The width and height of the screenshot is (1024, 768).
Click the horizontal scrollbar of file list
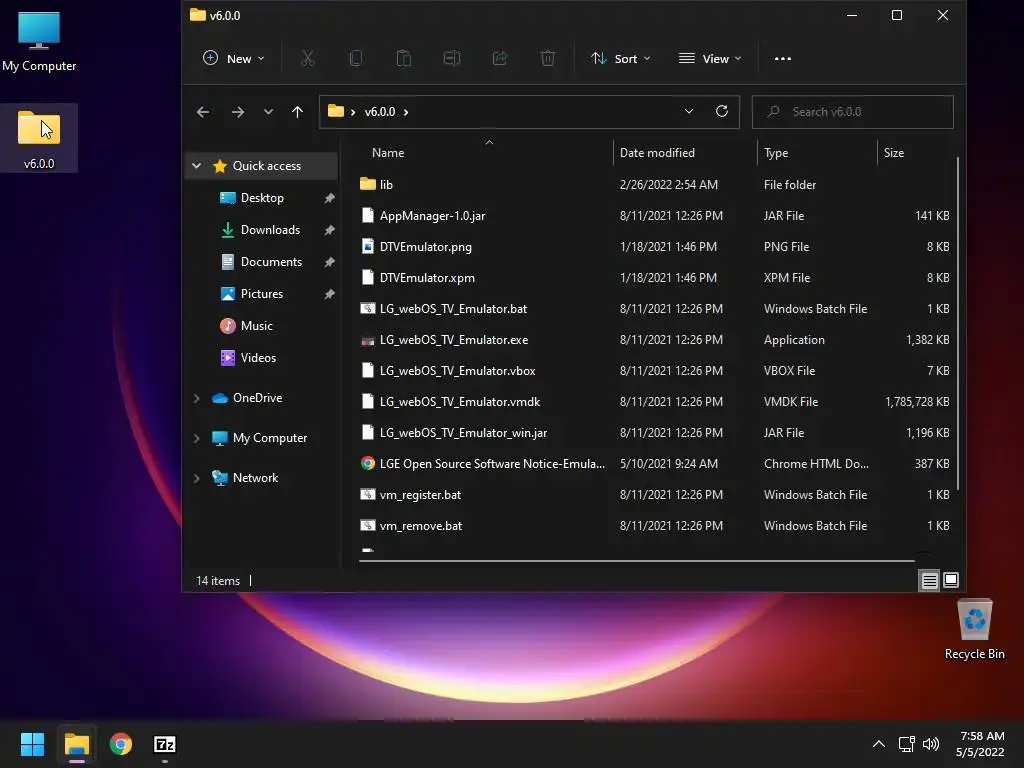(637, 560)
